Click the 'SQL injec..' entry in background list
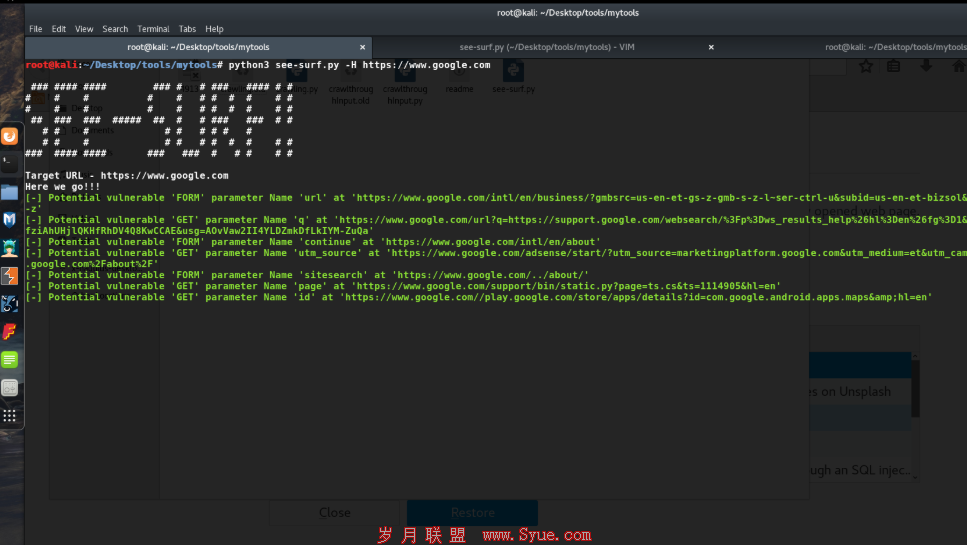 tap(860, 470)
